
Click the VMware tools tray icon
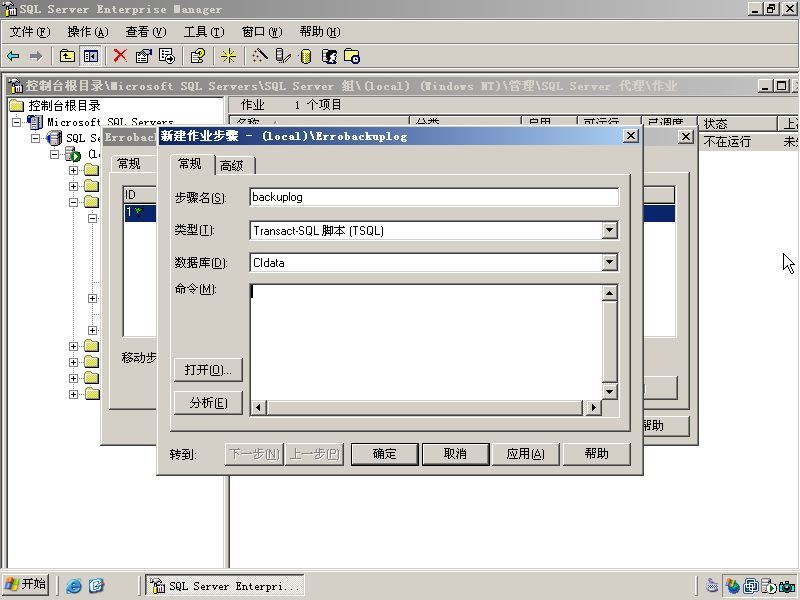(751, 586)
